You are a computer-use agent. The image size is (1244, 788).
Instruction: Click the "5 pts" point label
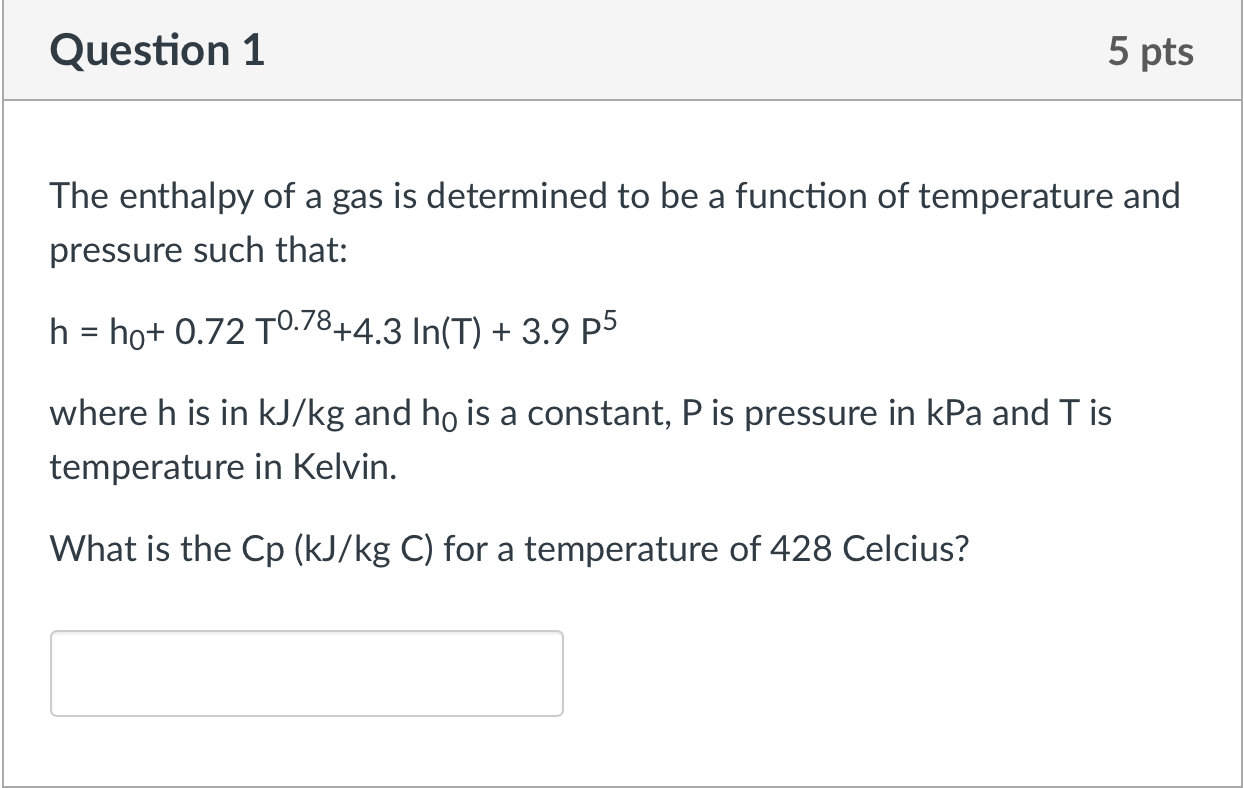1150,51
